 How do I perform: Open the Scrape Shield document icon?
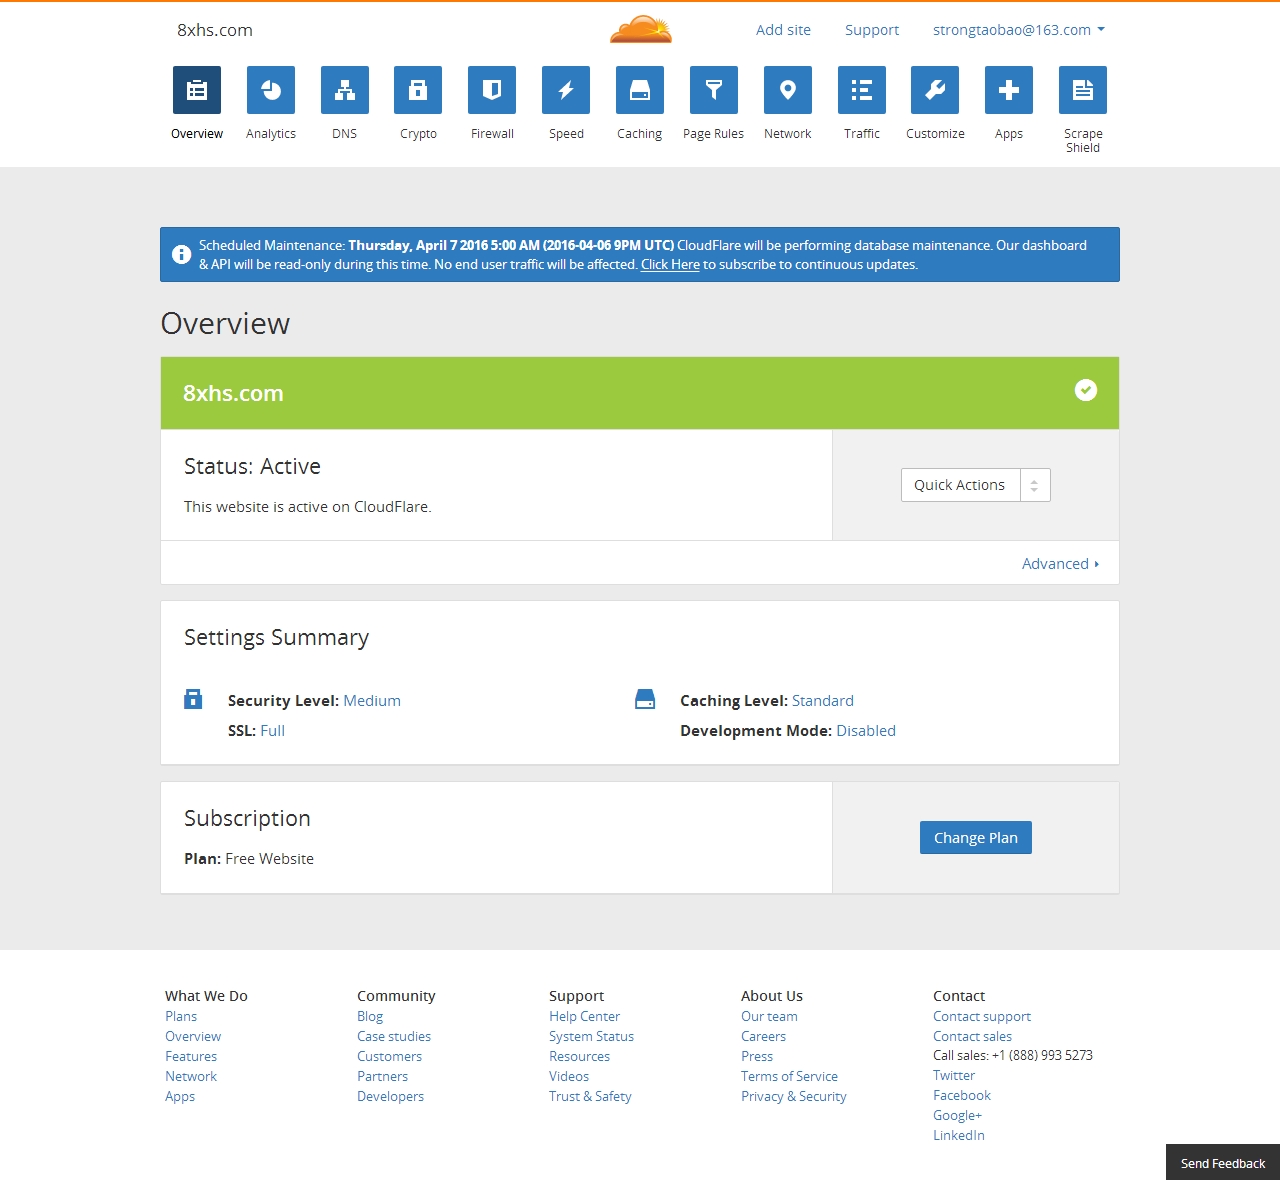pos(1083,90)
